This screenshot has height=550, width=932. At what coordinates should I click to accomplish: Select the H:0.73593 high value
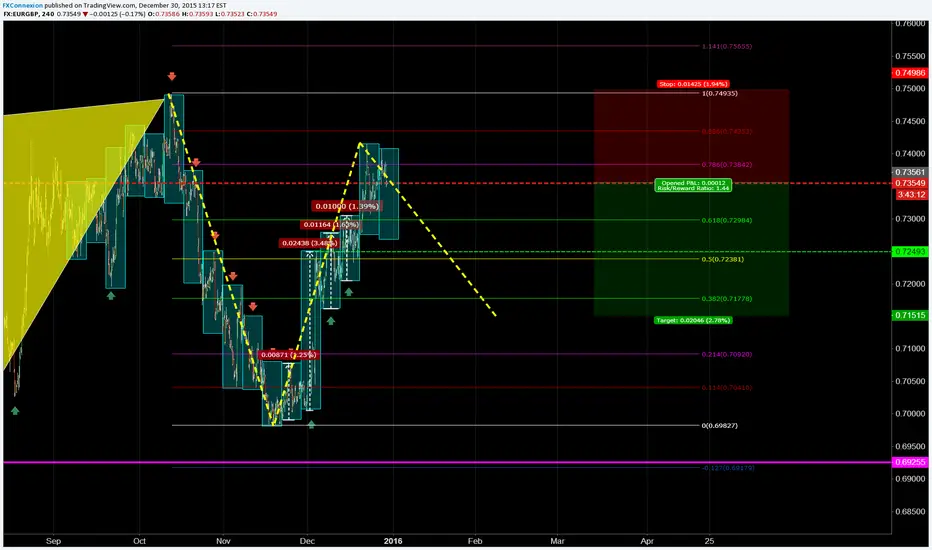coord(197,14)
